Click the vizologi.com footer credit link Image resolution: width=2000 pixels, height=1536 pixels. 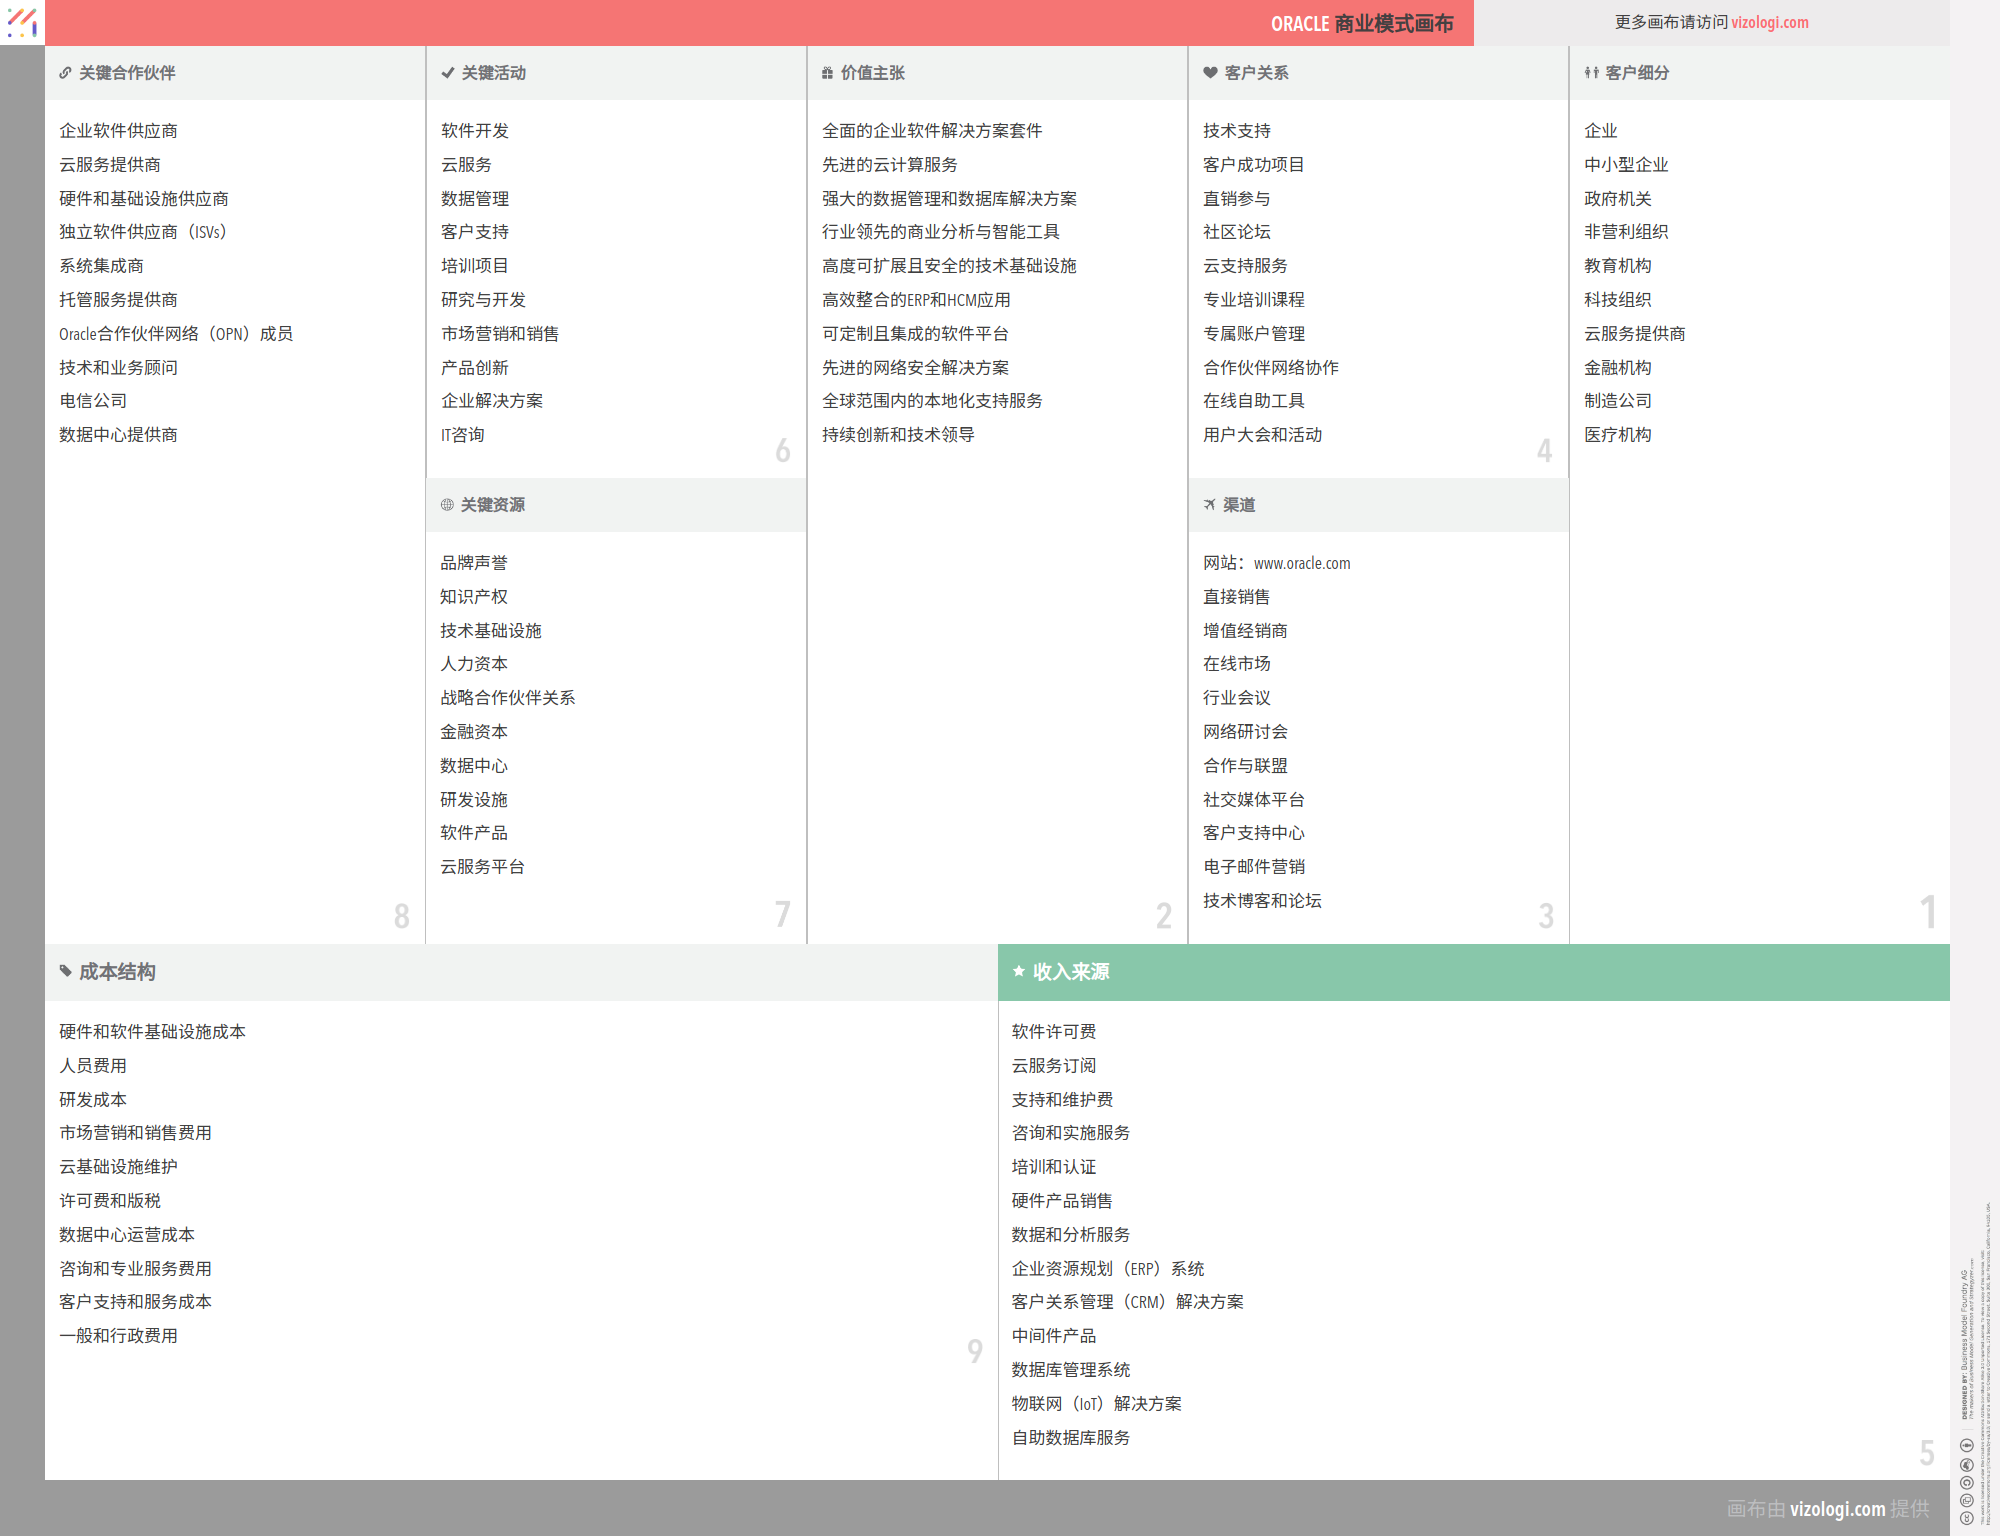point(1837,1509)
